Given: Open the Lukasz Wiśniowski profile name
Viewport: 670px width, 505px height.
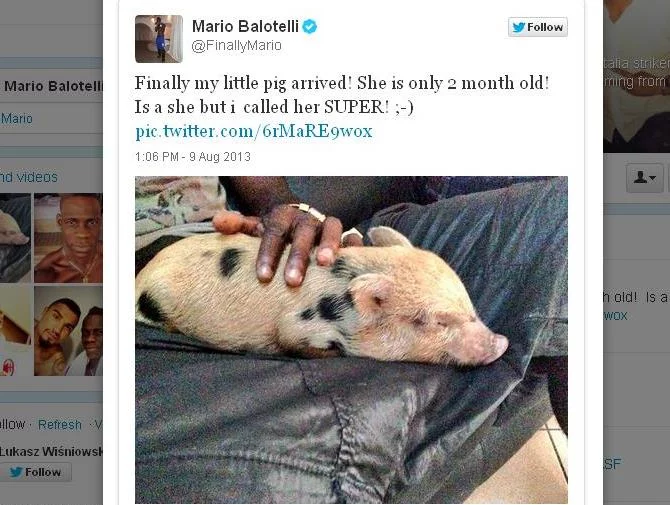Looking at the screenshot, I should (51, 451).
